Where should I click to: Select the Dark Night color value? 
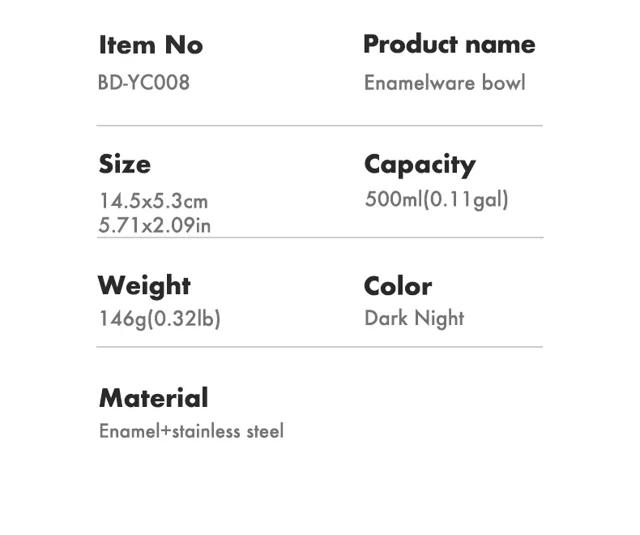coord(414,318)
